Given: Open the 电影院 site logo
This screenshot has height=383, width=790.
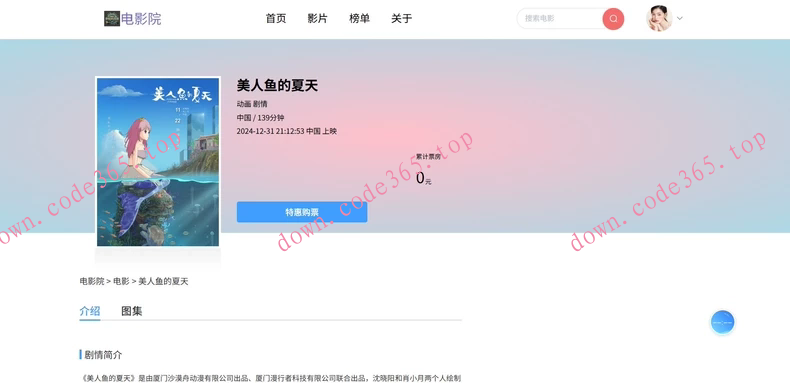Looking at the screenshot, I should (112, 19).
